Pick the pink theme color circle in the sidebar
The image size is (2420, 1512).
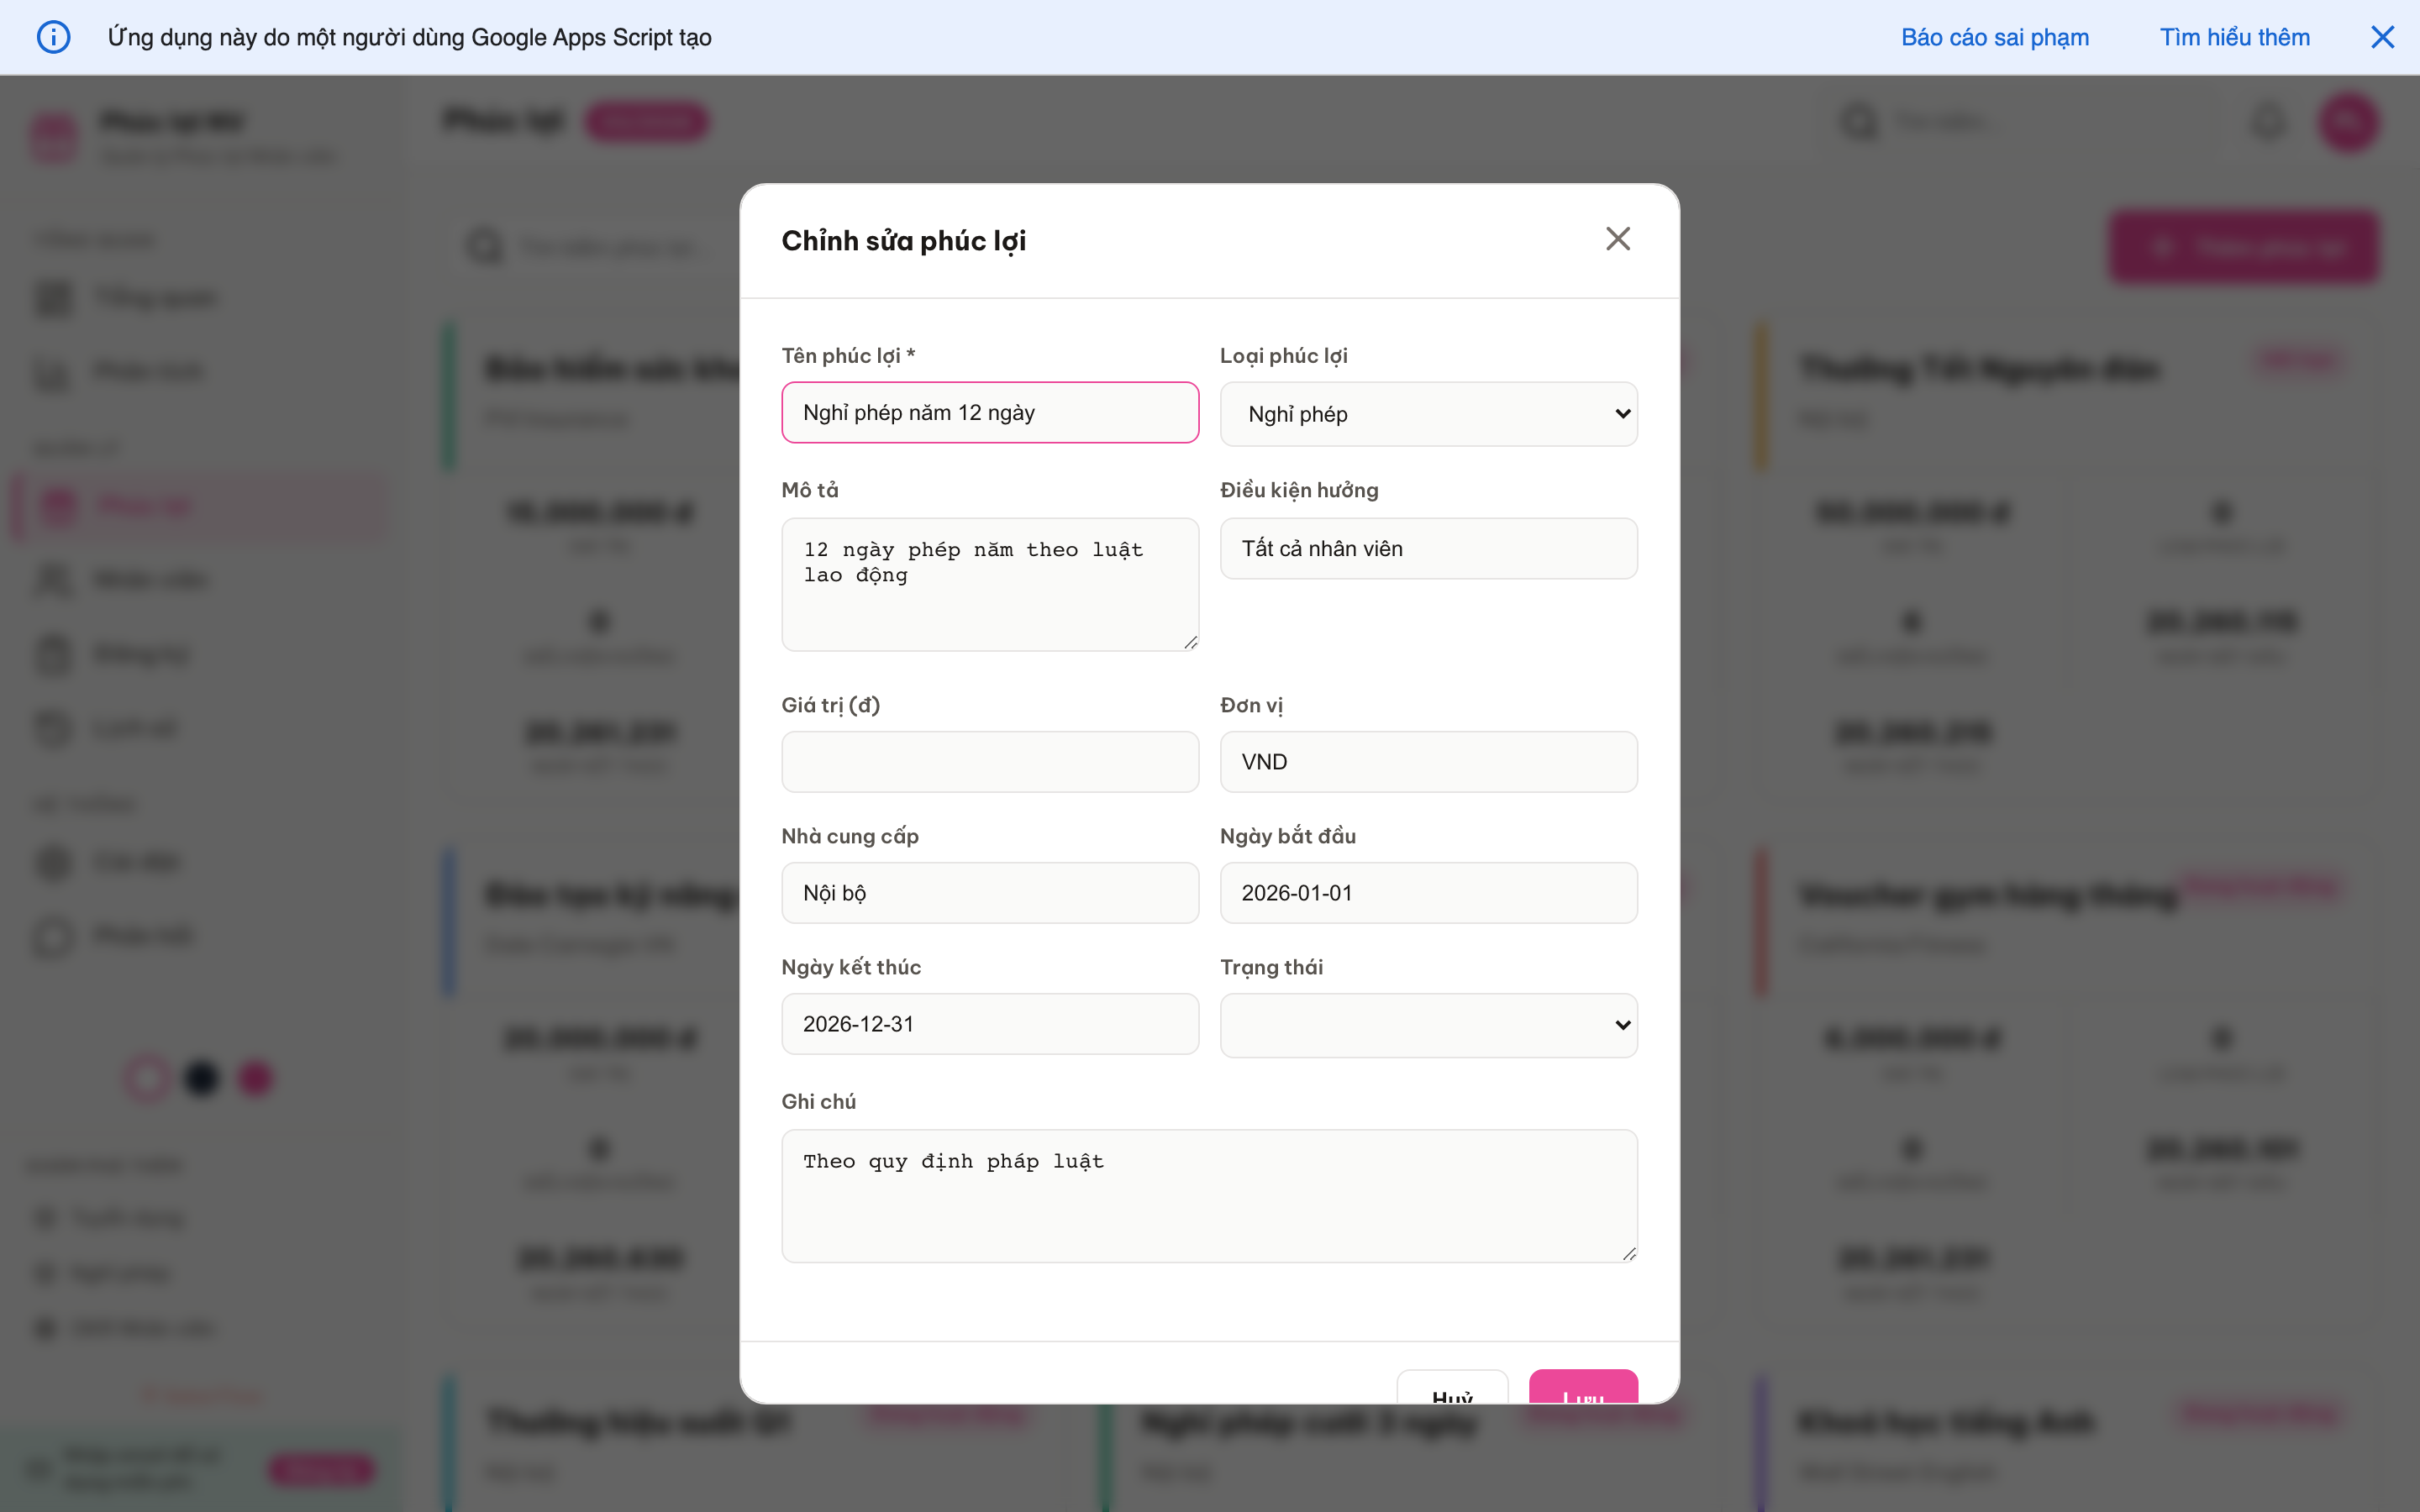click(255, 1078)
